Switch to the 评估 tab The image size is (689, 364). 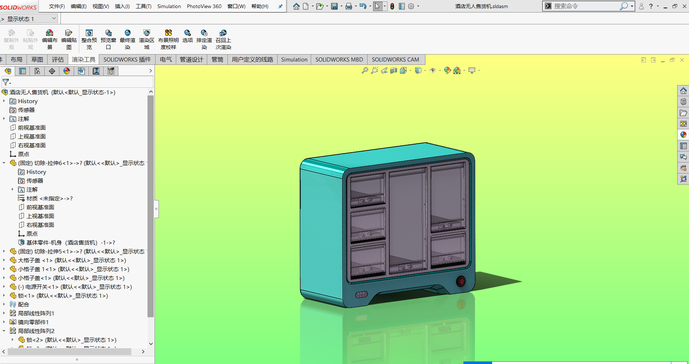coord(58,59)
